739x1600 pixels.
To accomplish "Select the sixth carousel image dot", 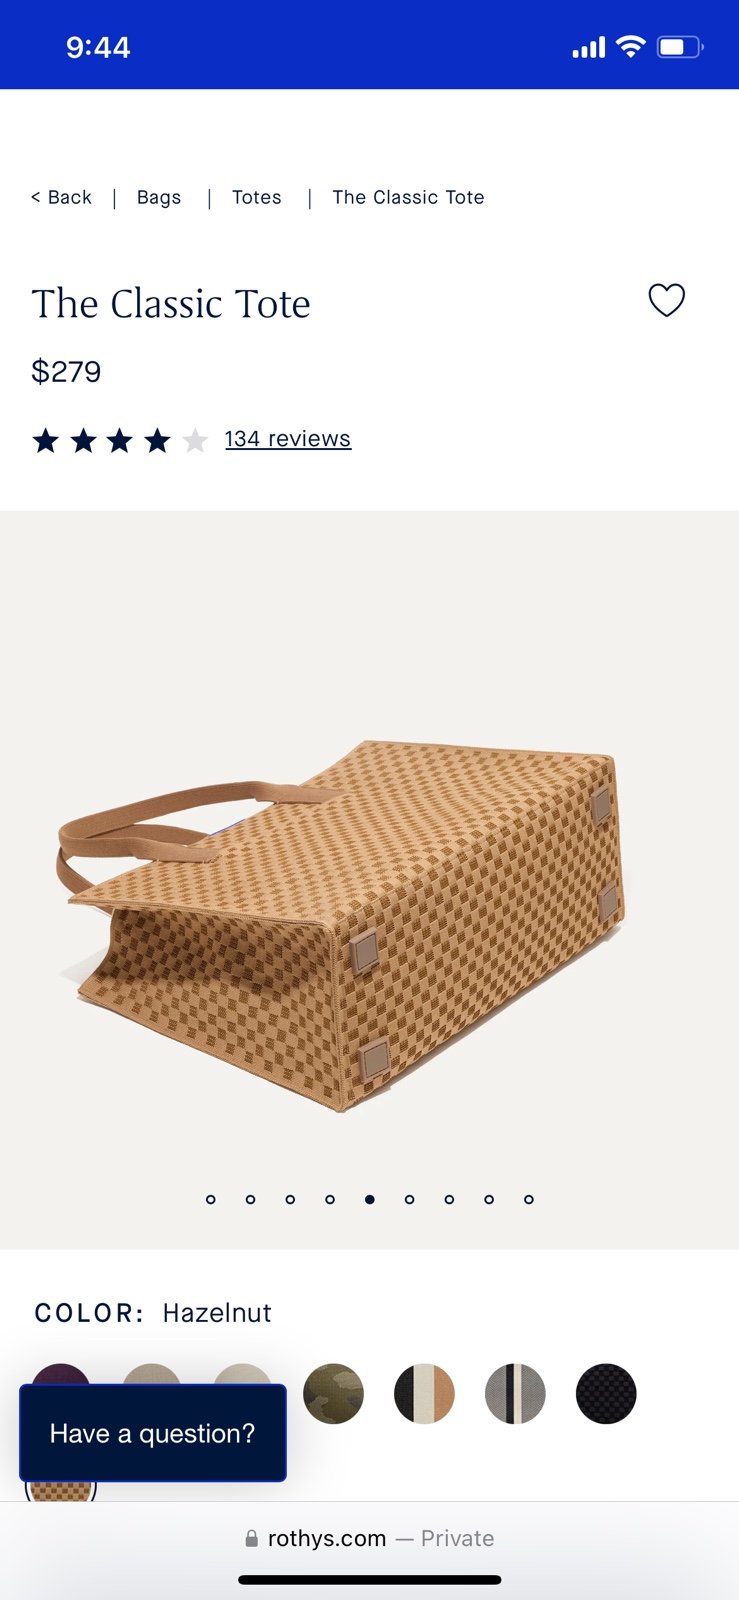I will pos(409,1199).
